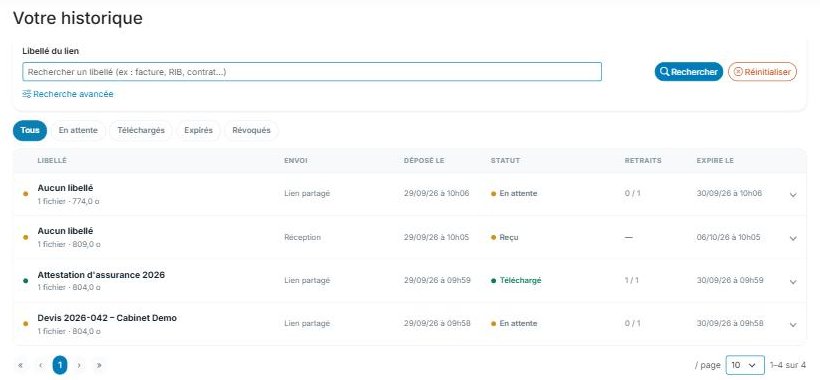Image resolution: width=820 pixels, height=380 pixels.
Task: Click the 29/09/26 à 09h59 deposit date
Action: tap(437, 280)
